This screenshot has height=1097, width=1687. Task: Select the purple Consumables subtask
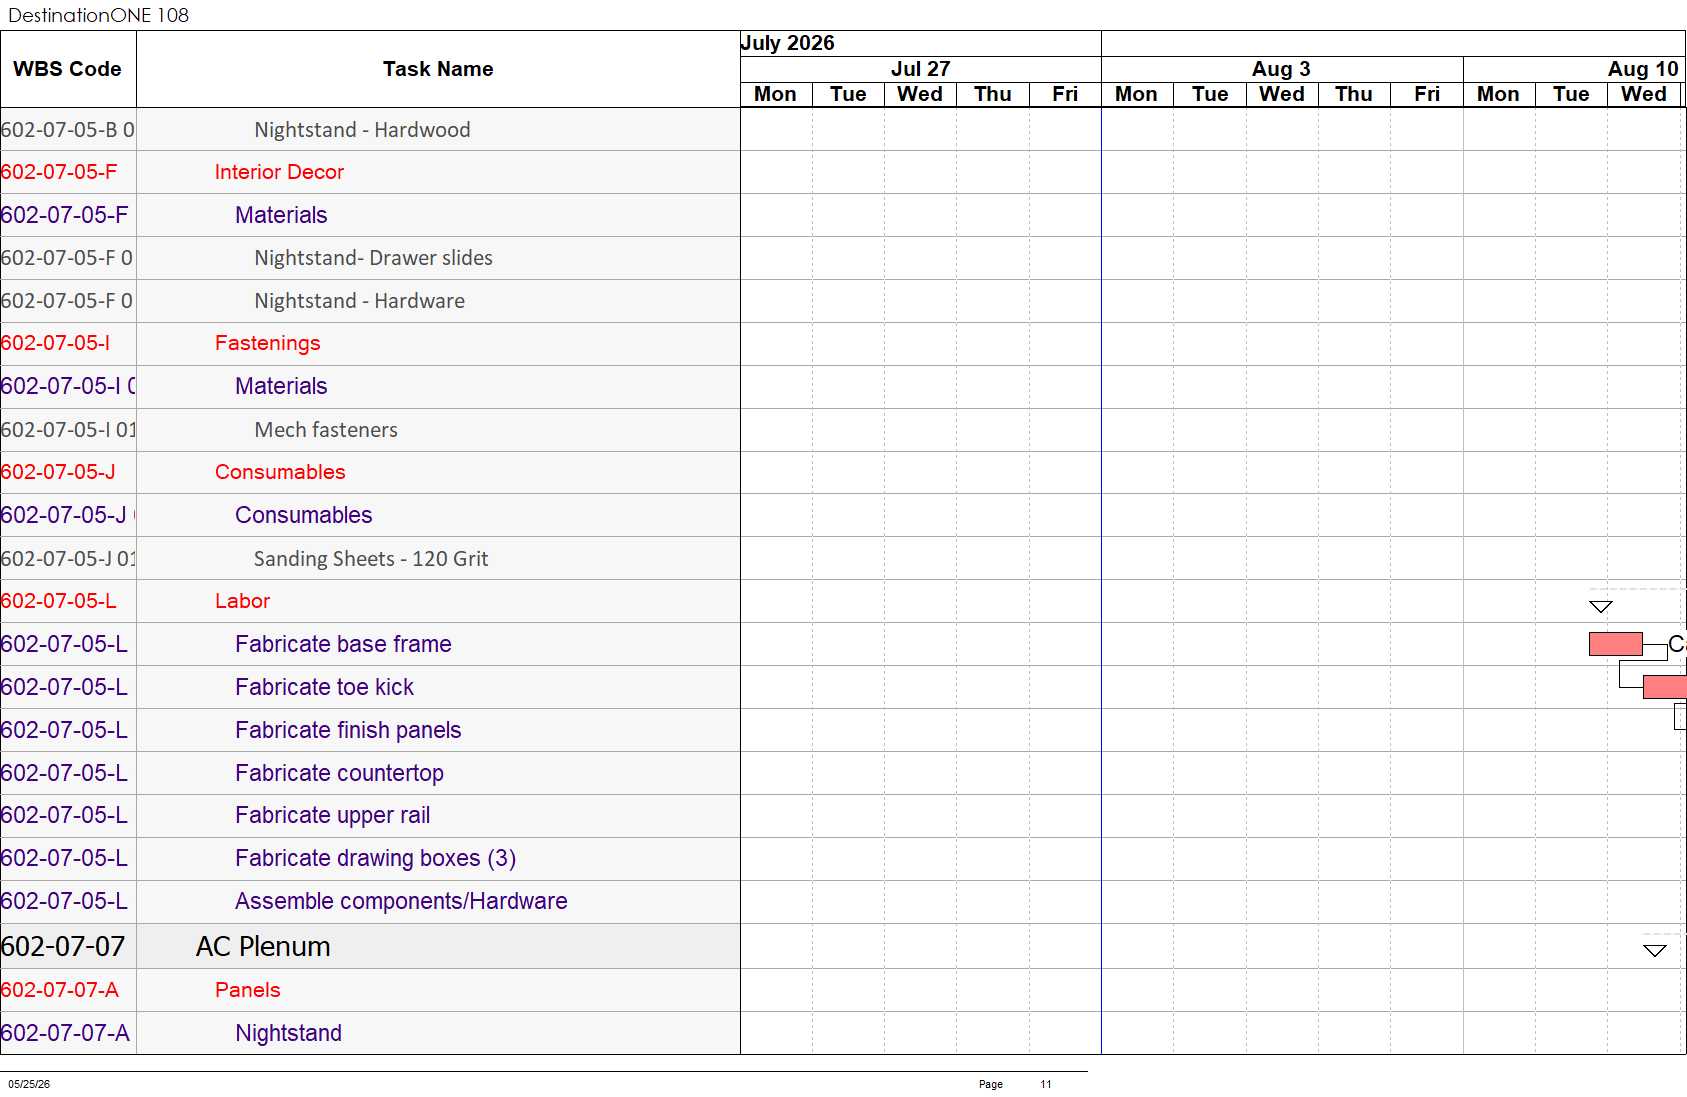click(303, 515)
